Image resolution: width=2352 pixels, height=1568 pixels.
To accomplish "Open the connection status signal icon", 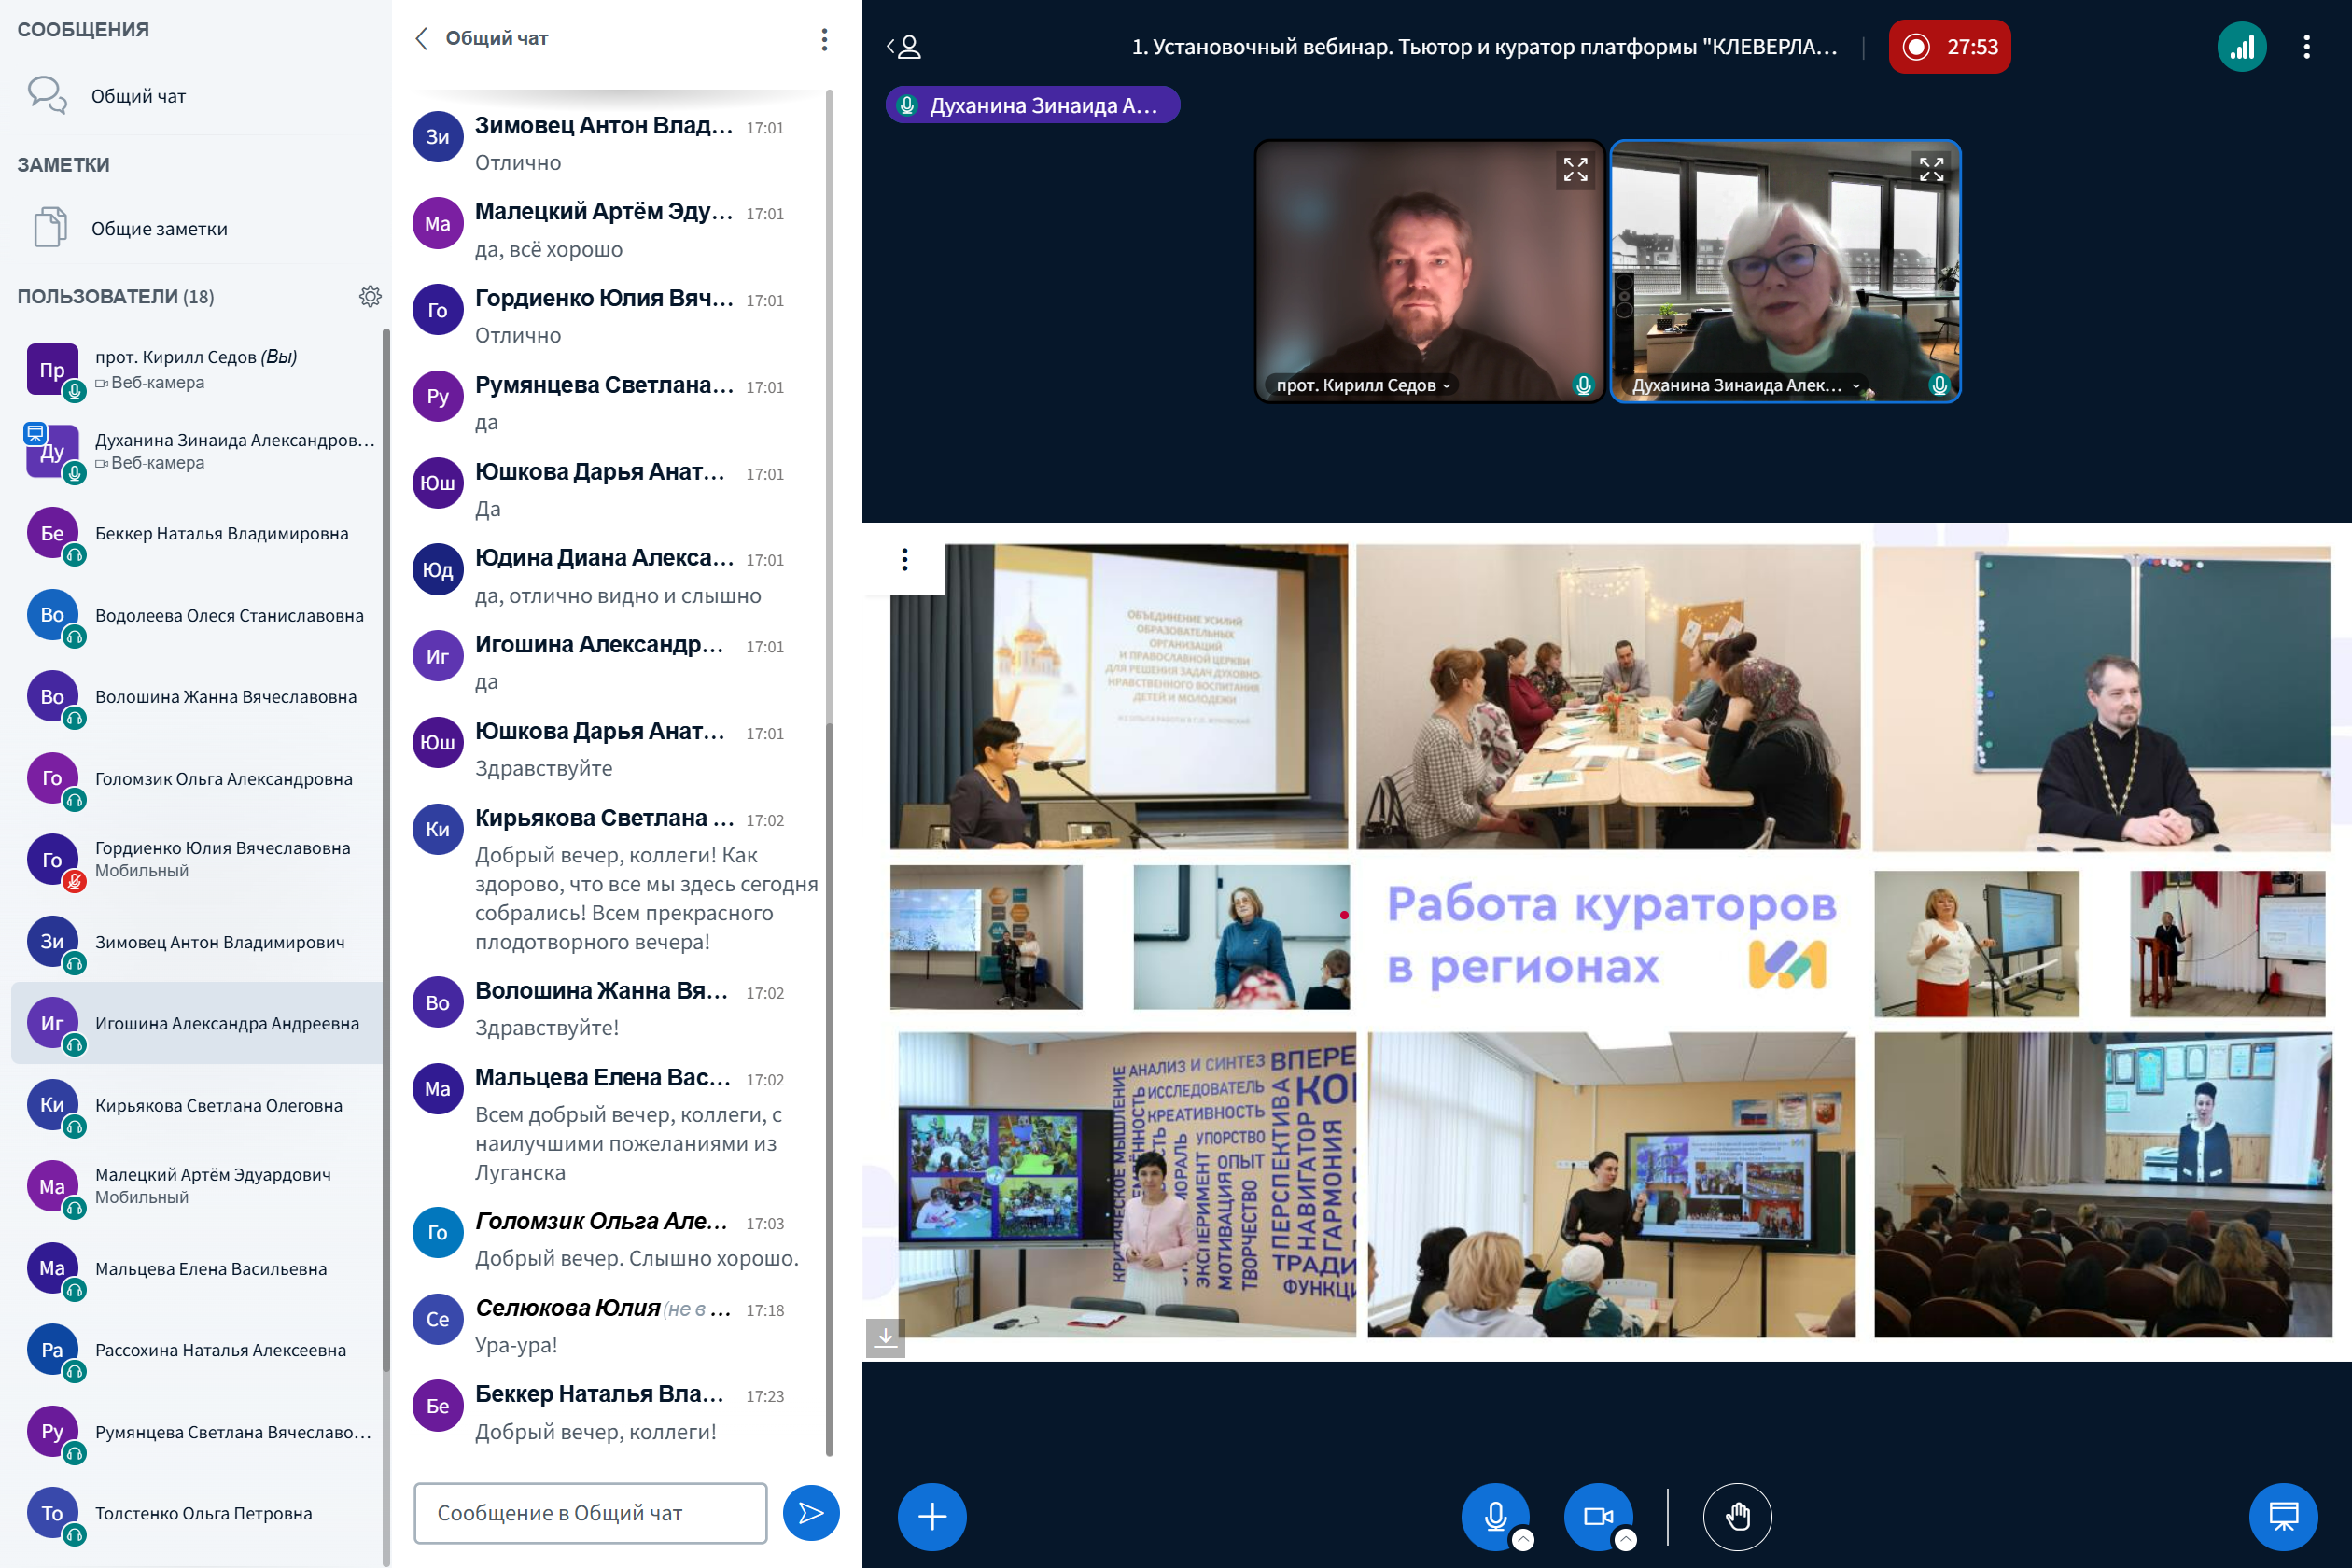I will coord(2241,47).
